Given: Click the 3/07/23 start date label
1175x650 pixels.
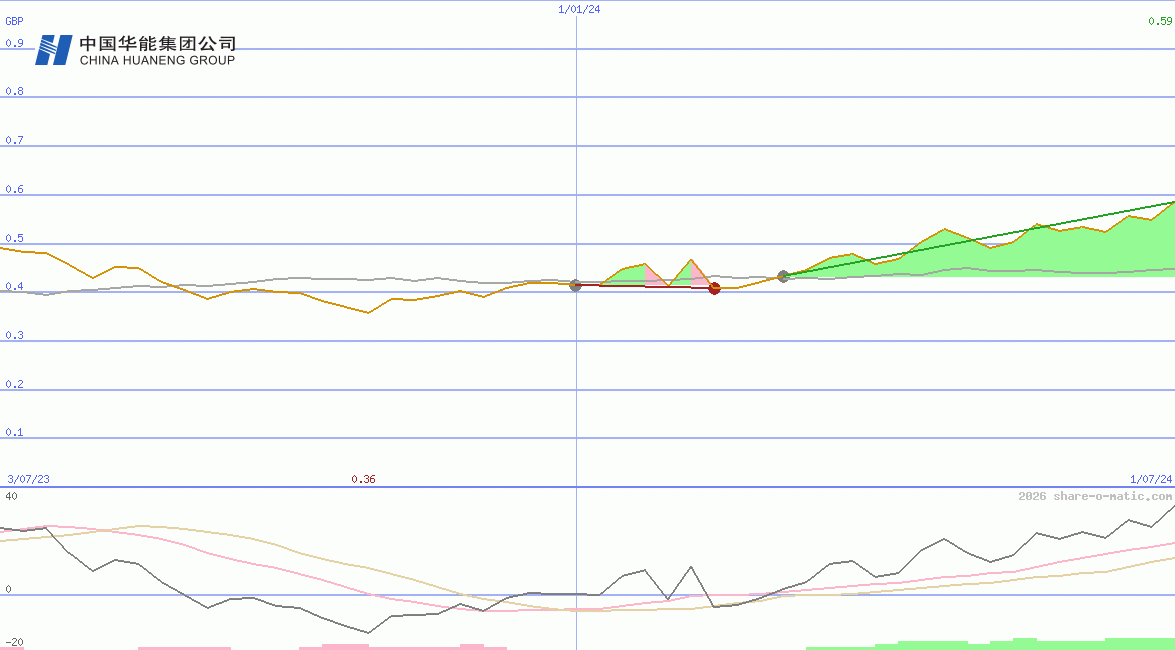Looking at the screenshot, I should pos(28,479).
